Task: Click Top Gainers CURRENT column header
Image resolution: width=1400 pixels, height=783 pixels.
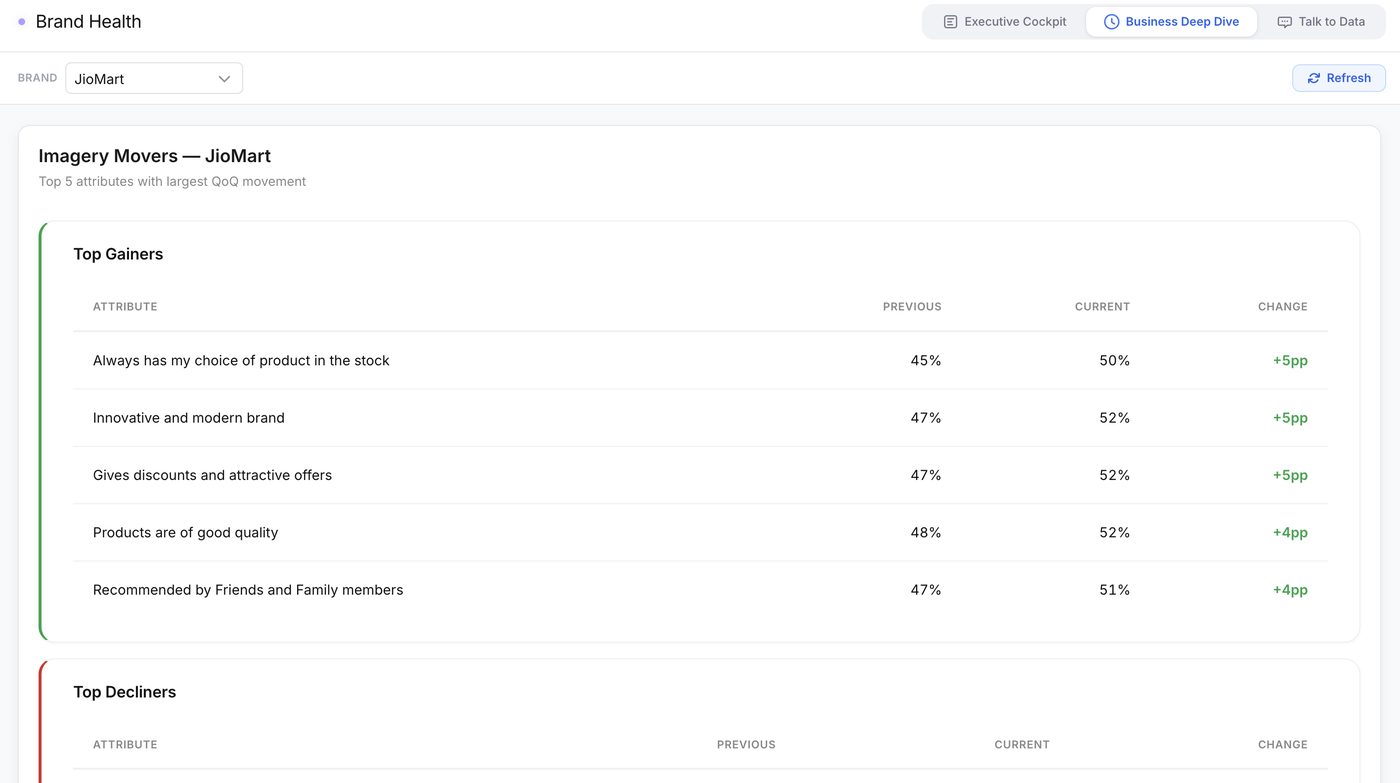Action: [x=1102, y=307]
